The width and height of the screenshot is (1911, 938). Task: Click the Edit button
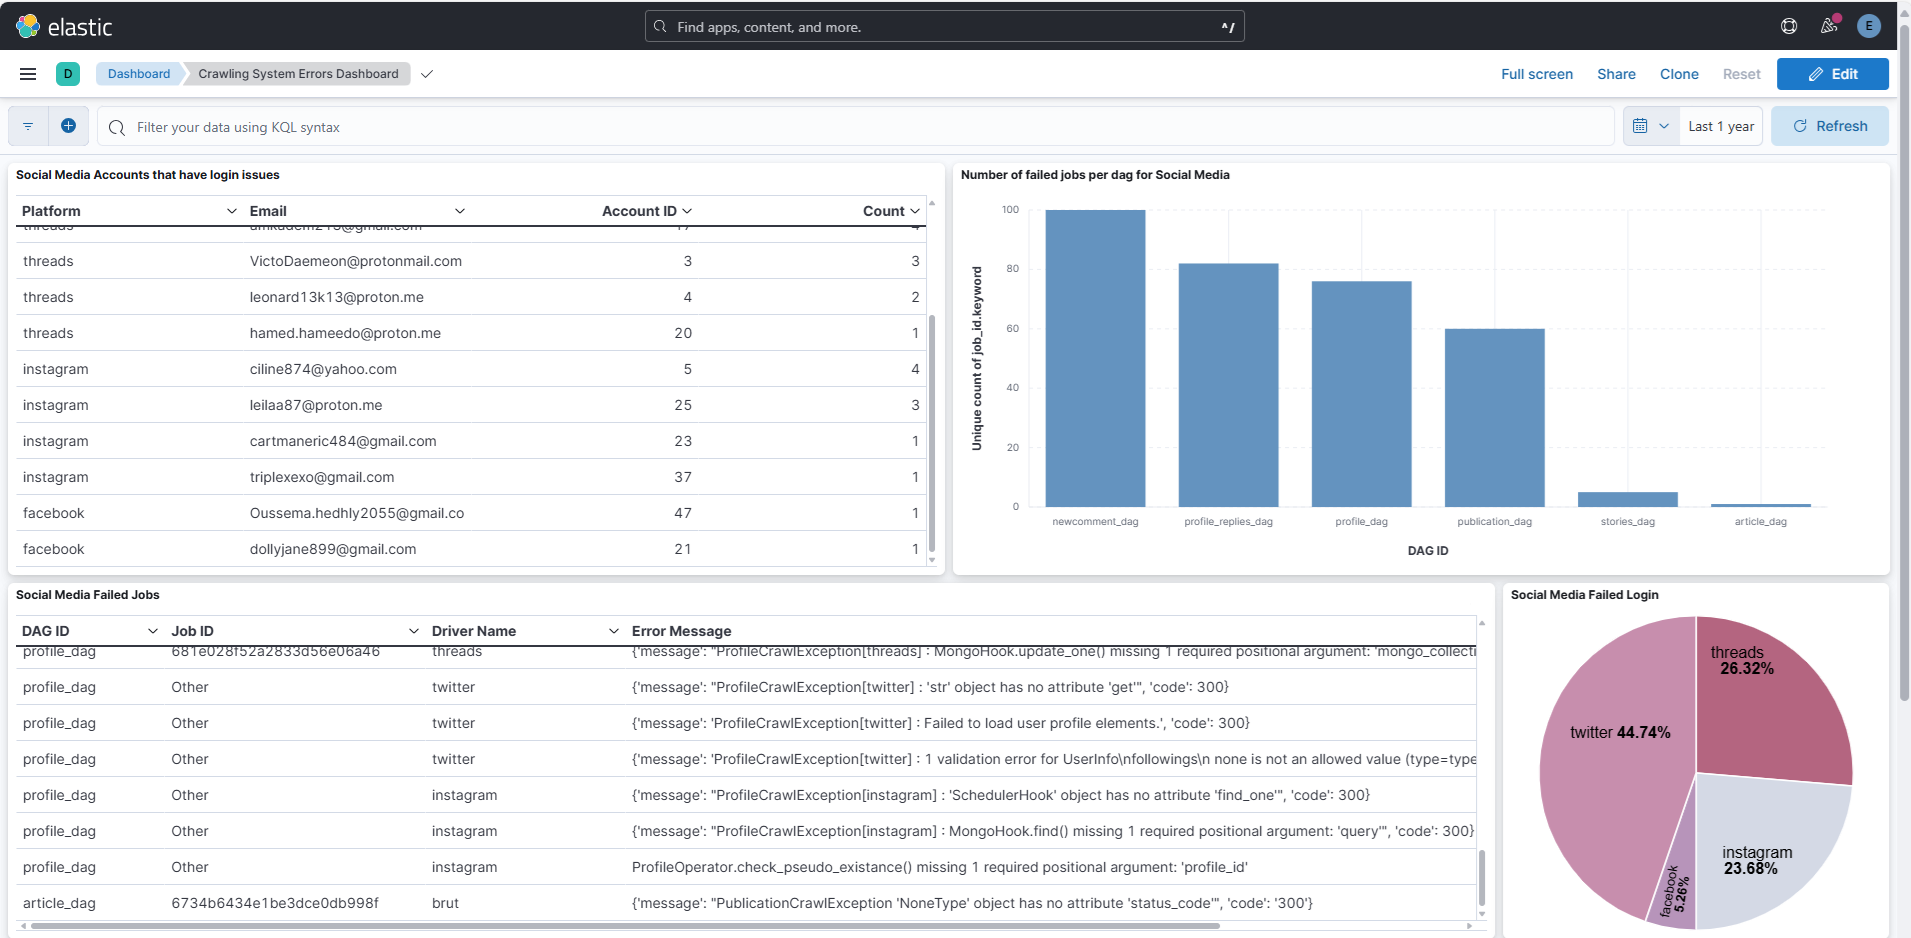pos(1832,73)
